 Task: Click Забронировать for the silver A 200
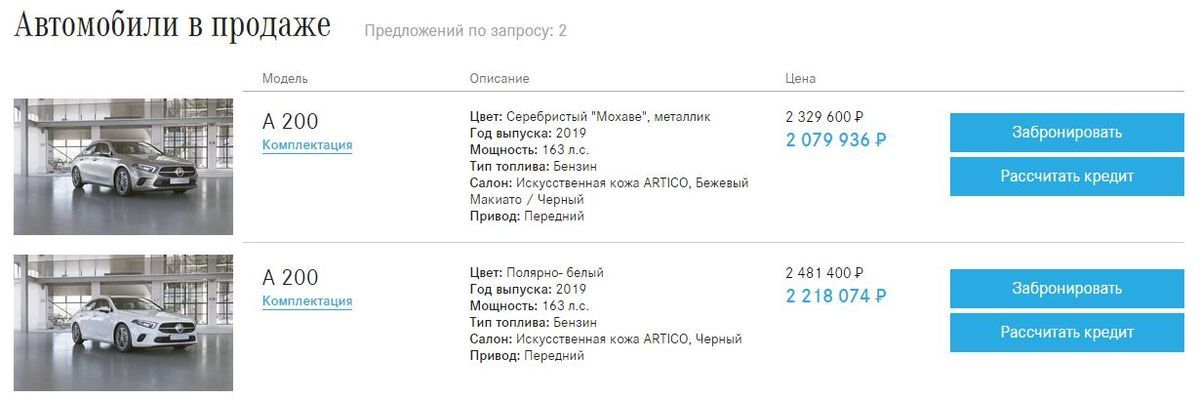(1066, 132)
